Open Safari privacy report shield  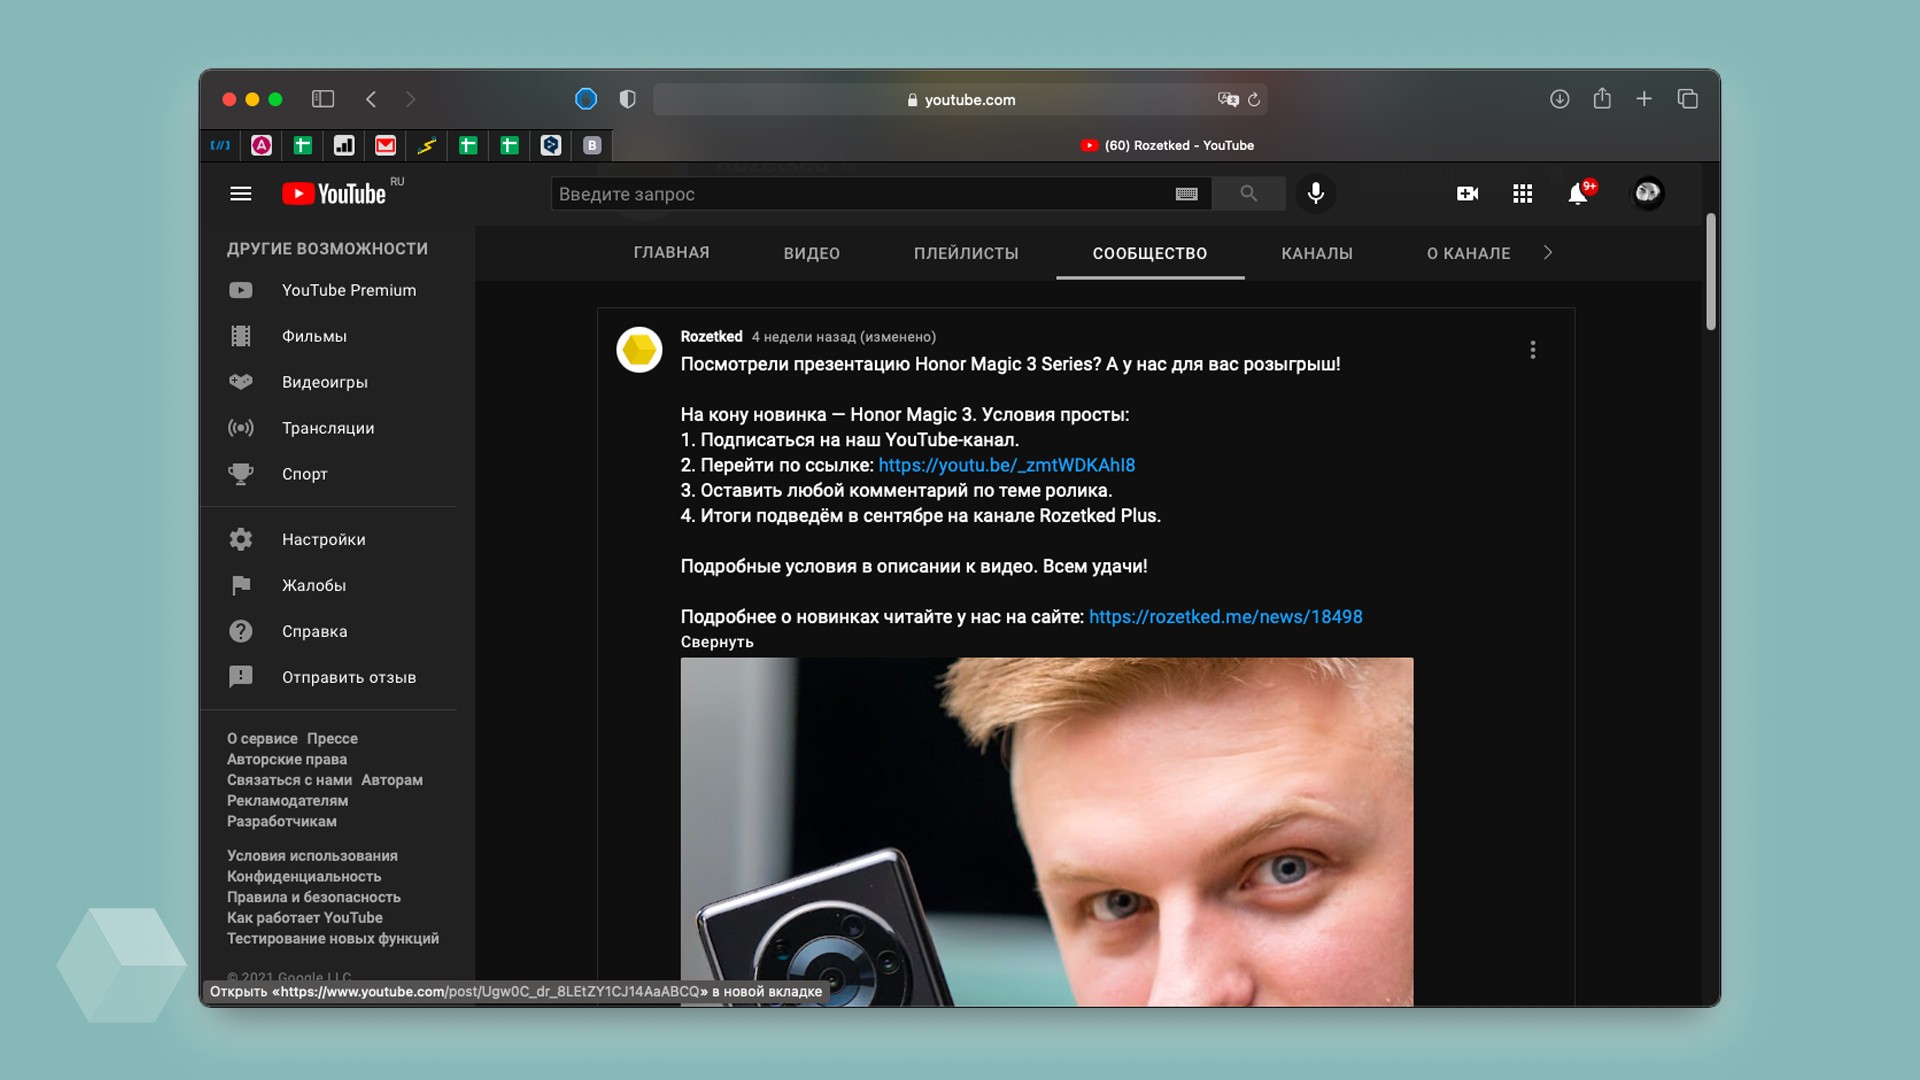627,99
